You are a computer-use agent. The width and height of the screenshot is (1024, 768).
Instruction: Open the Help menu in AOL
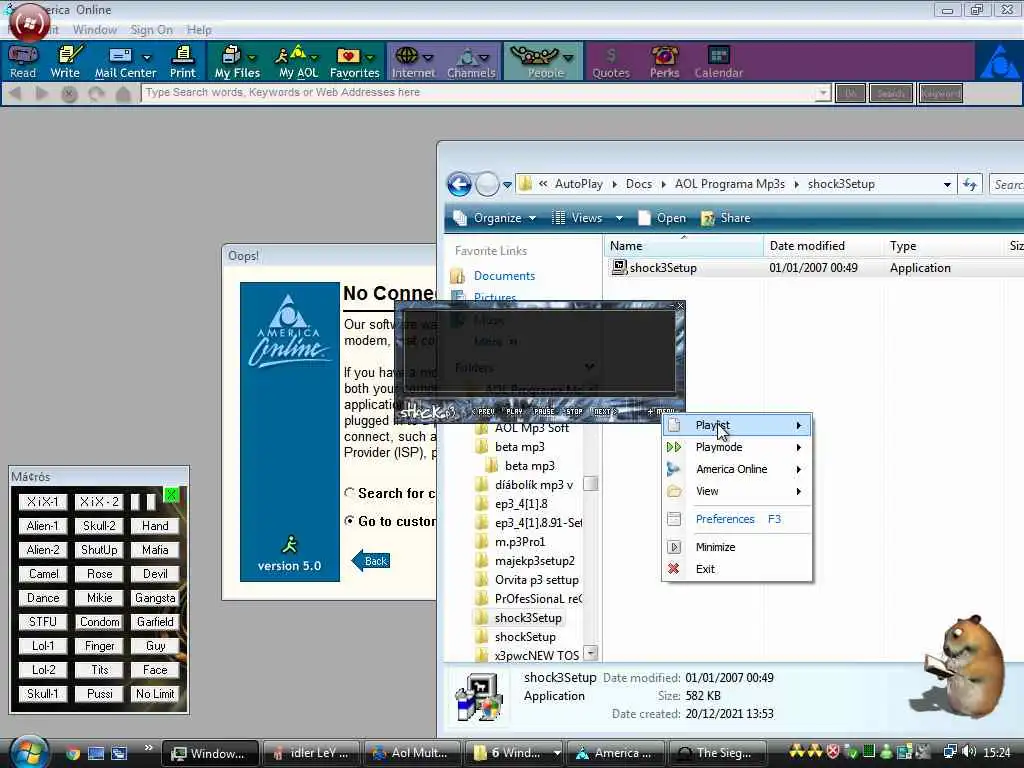[x=199, y=30]
